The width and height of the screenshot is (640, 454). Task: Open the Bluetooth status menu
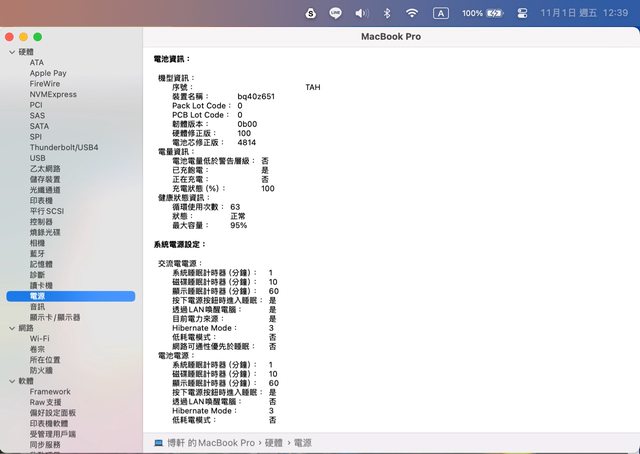387,13
